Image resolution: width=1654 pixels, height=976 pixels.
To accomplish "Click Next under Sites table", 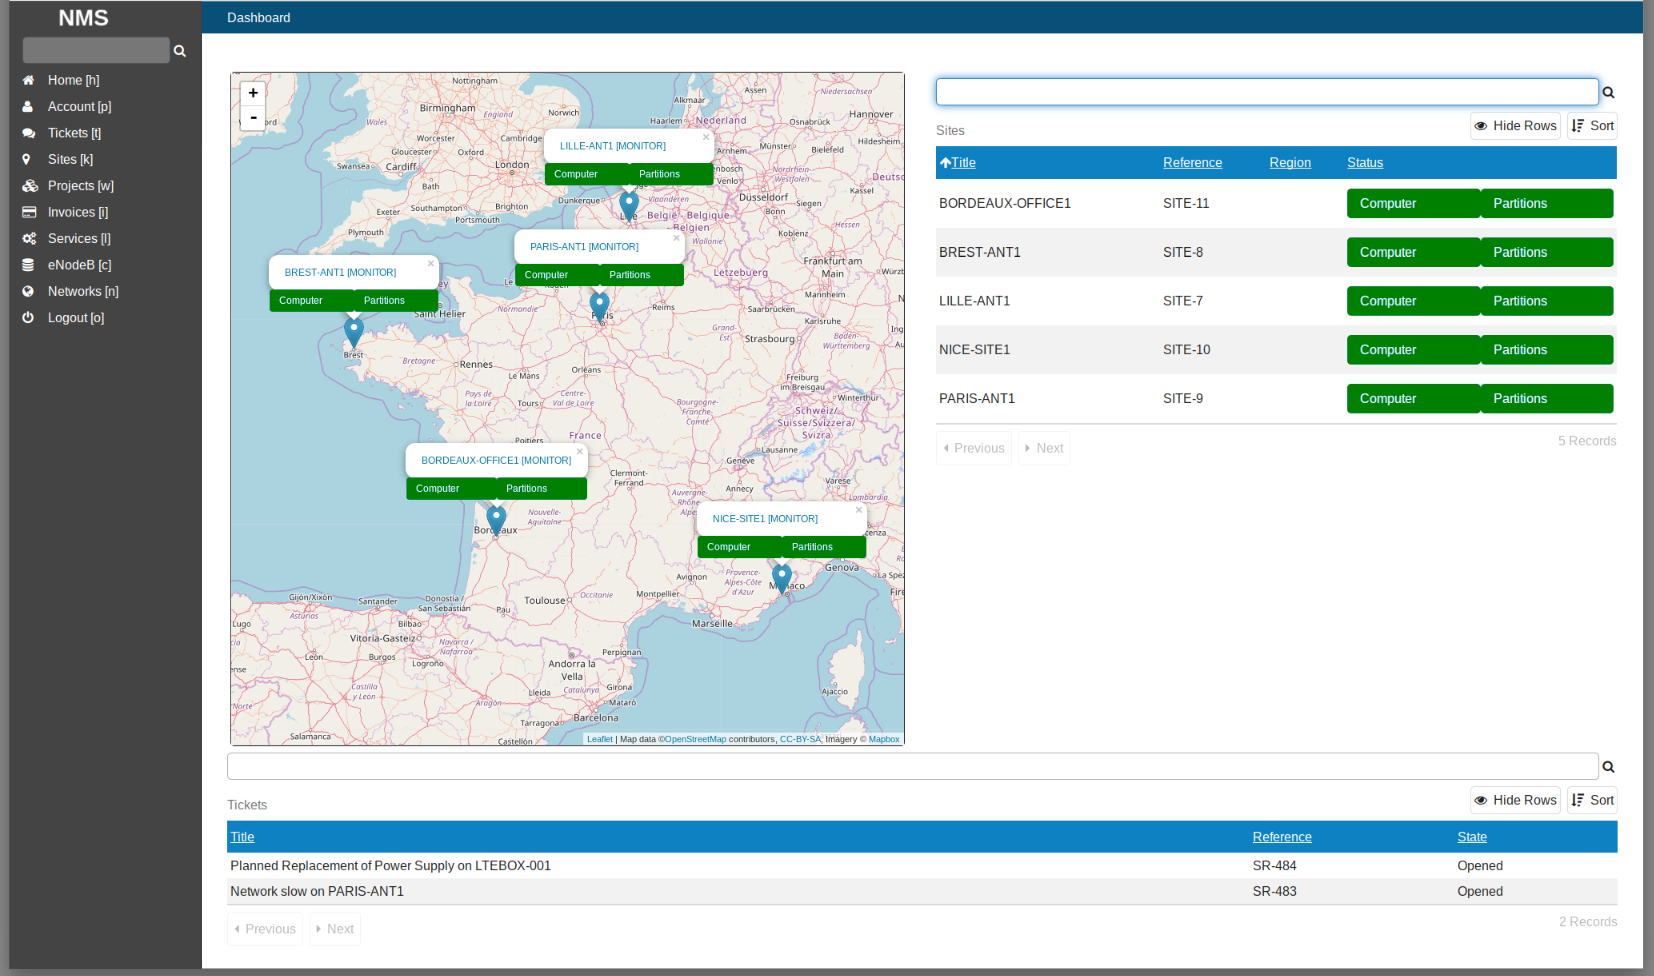I will 1044,448.
